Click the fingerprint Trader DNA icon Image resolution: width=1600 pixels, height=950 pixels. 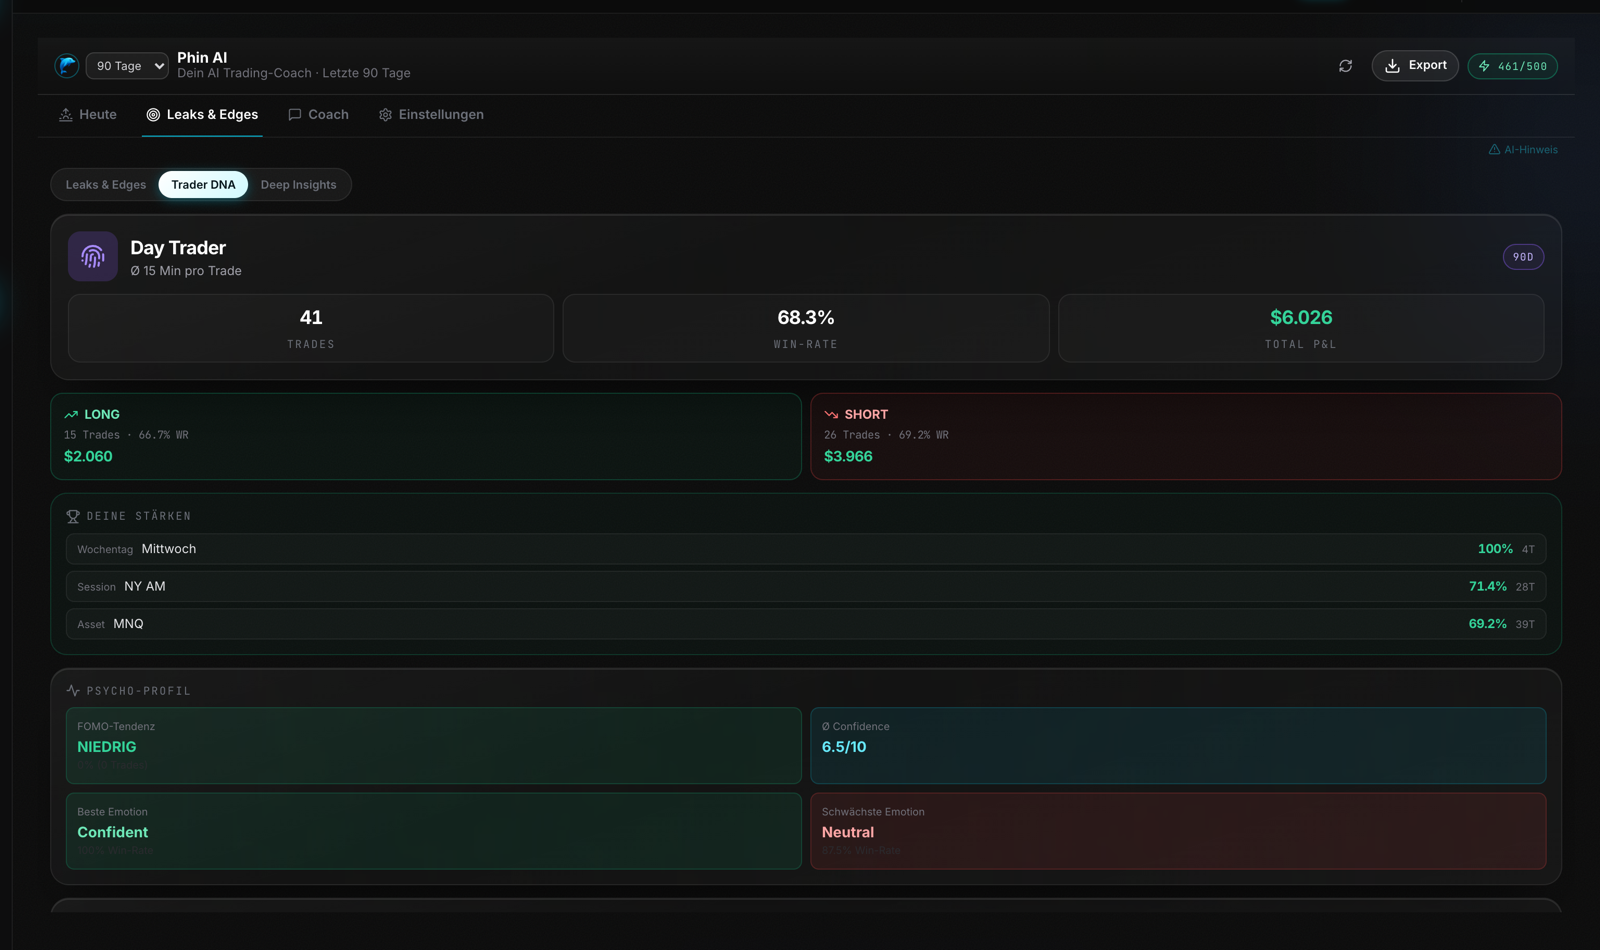pos(93,257)
